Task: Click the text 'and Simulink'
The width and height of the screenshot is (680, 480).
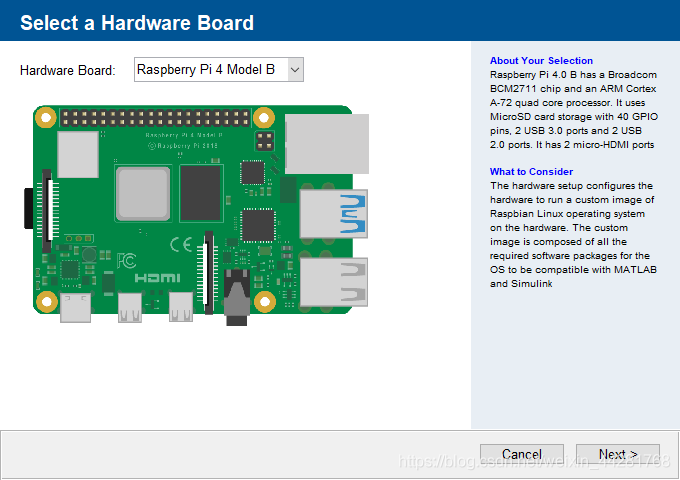Action: point(521,284)
